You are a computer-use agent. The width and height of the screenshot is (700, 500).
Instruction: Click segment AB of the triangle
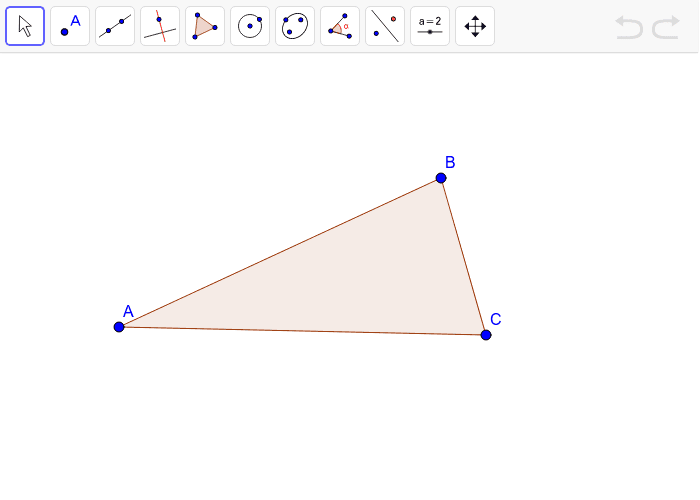(x=279, y=253)
